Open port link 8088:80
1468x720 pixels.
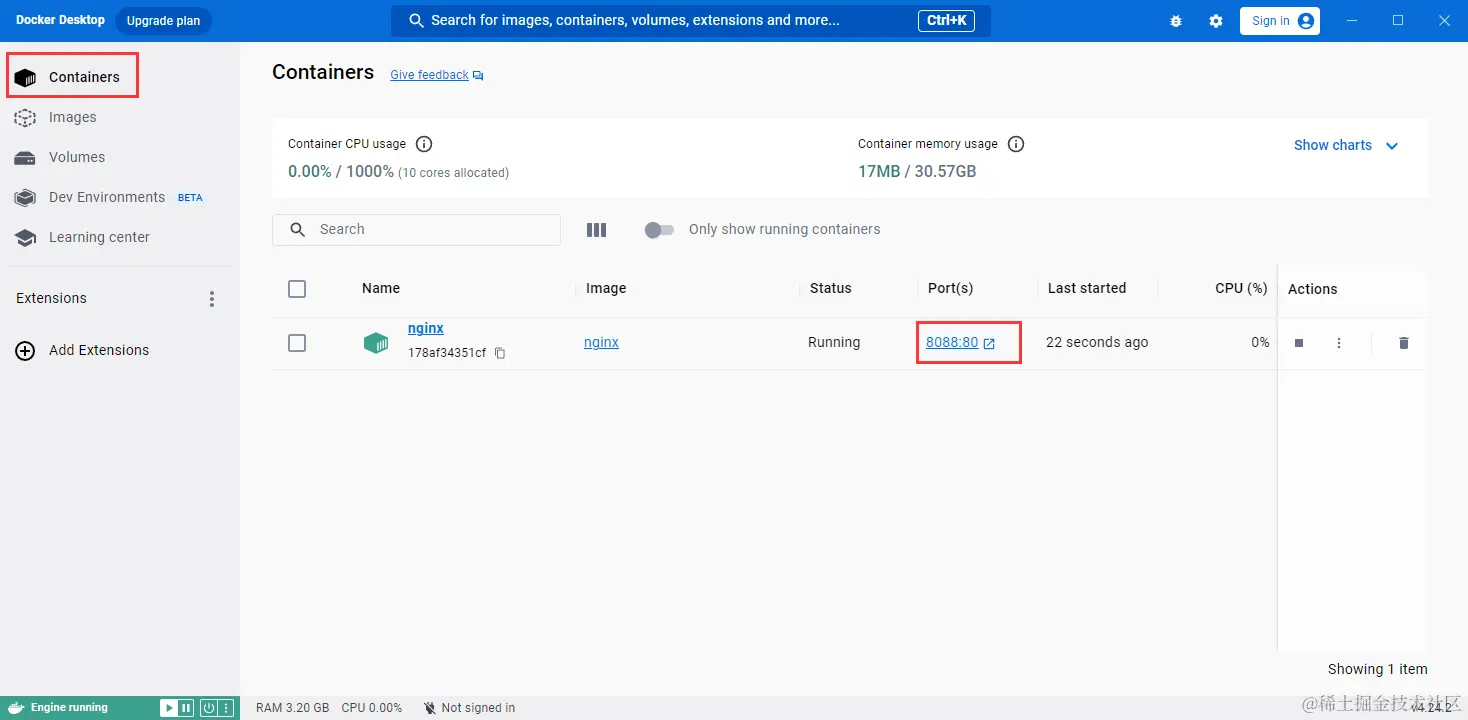(x=952, y=342)
